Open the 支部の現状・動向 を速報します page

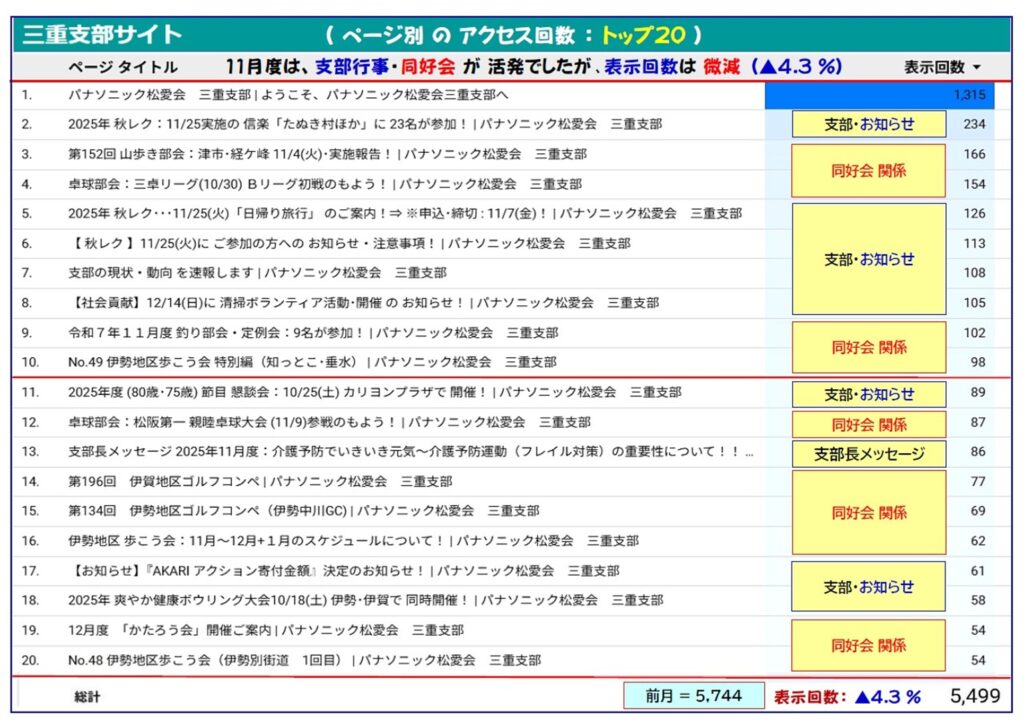point(257,272)
